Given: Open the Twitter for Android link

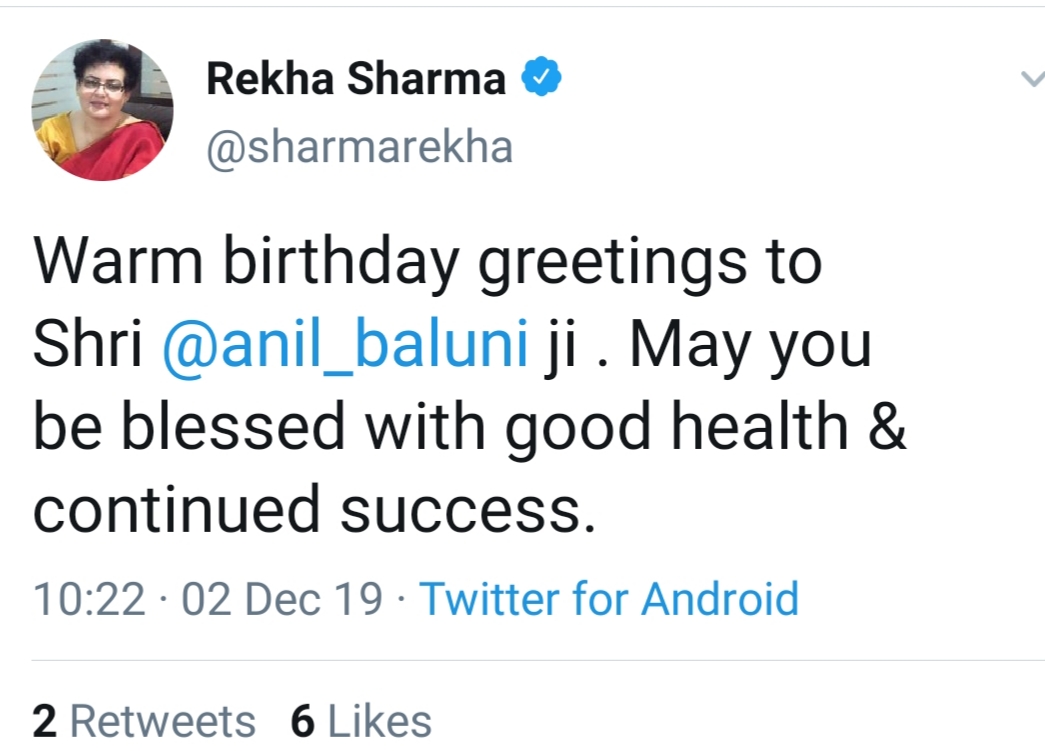Looking at the screenshot, I should click(608, 599).
